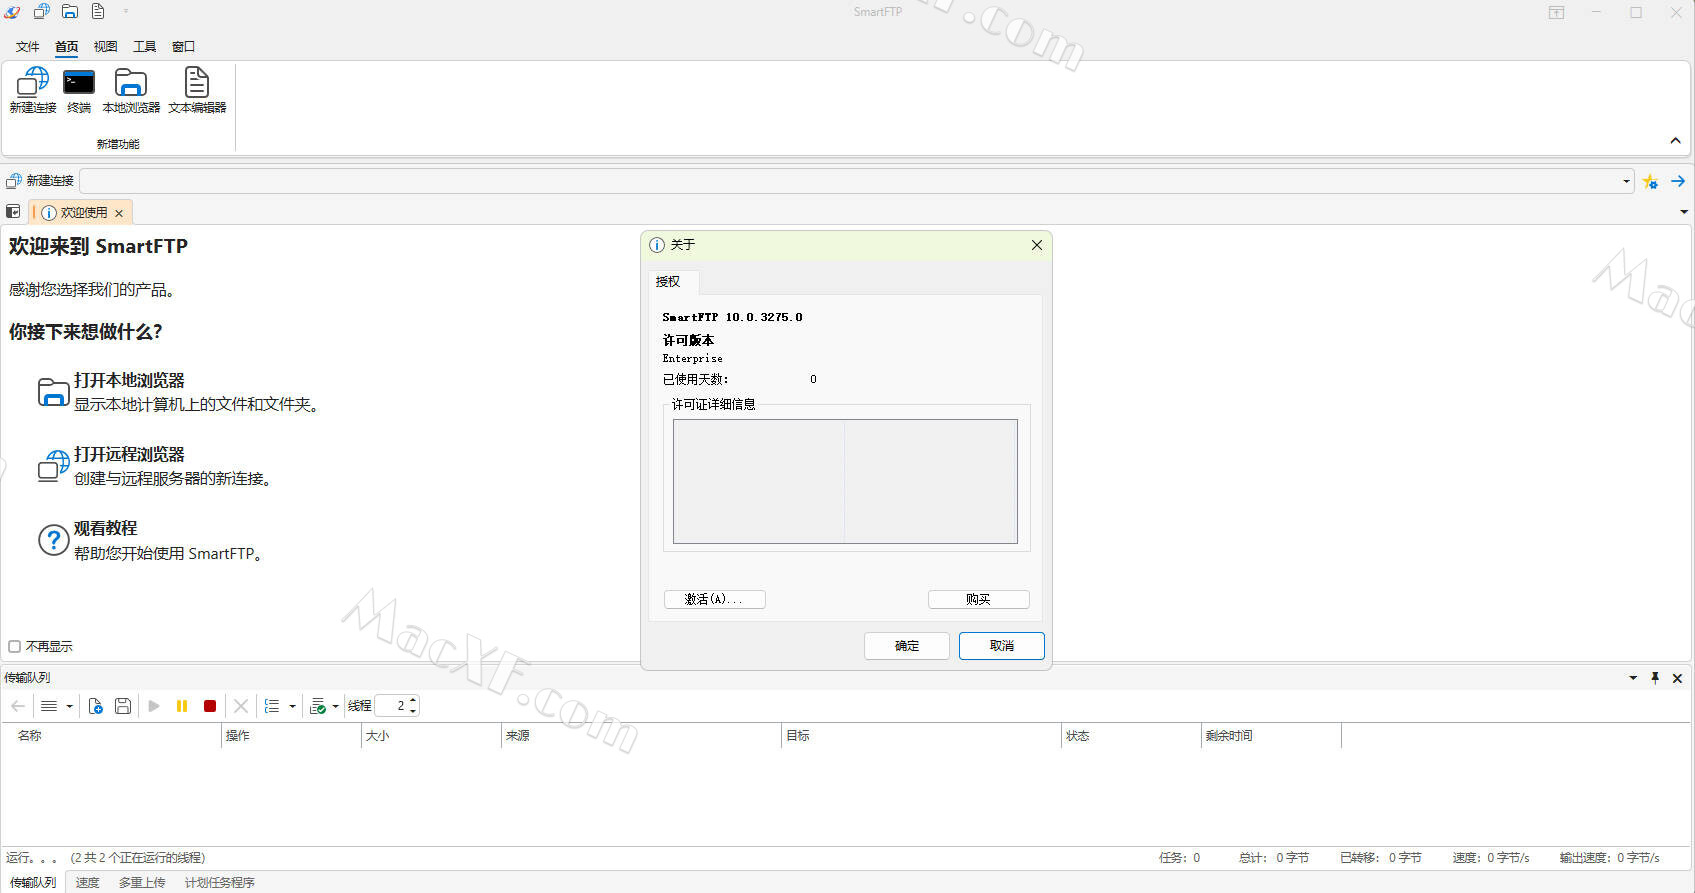Confirm with the OK (确定) button
This screenshot has width=1695, height=893.
pos(907,646)
